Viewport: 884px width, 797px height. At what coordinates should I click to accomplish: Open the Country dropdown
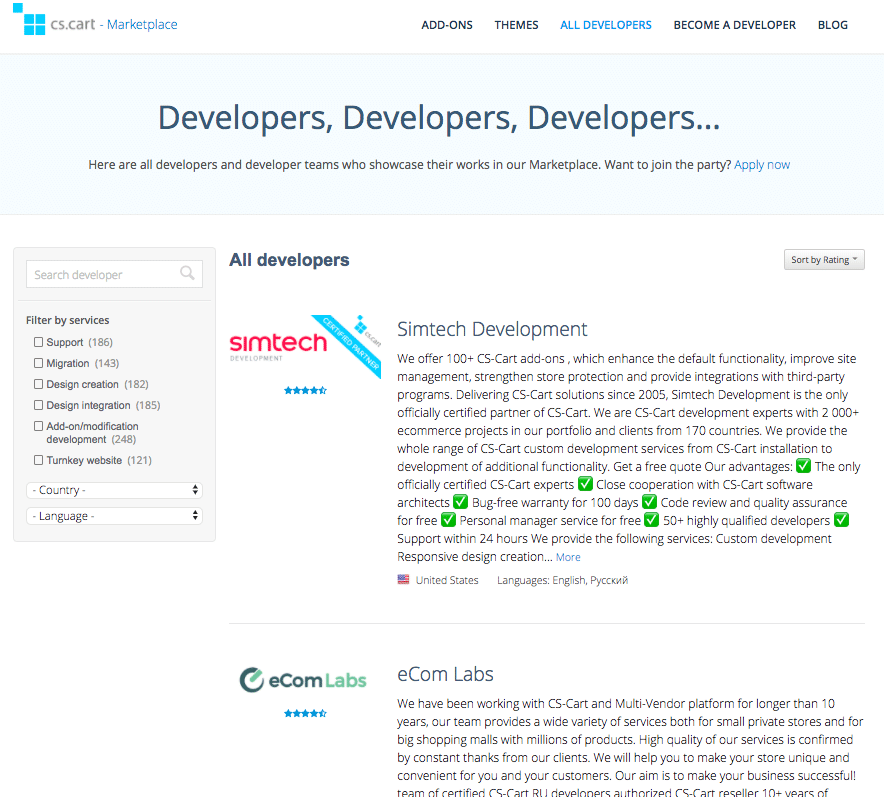click(113, 490)
